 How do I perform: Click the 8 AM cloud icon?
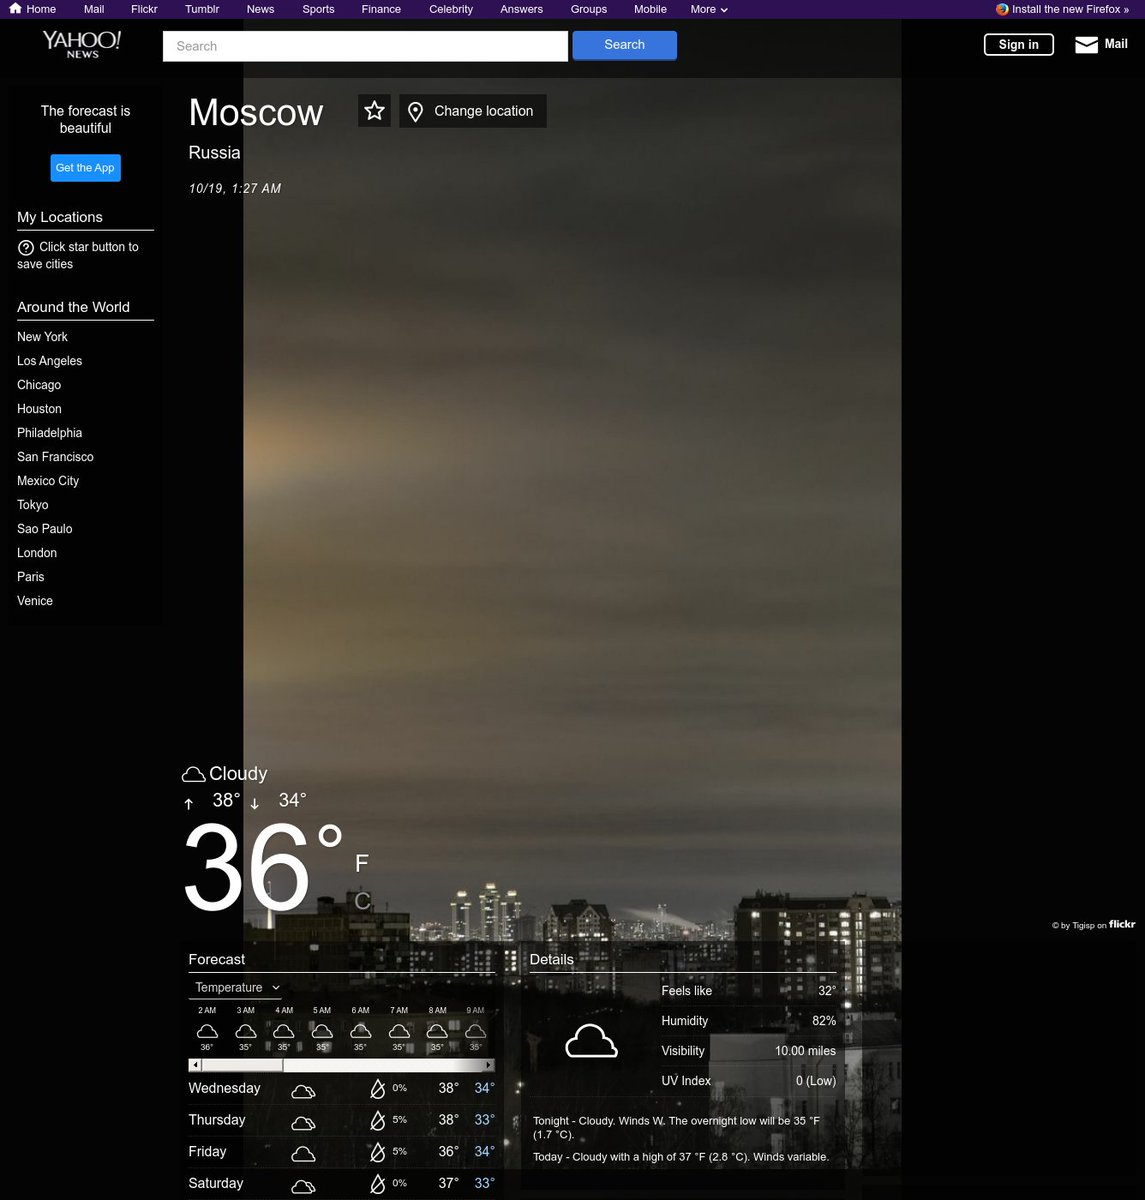coord(437,1031)
